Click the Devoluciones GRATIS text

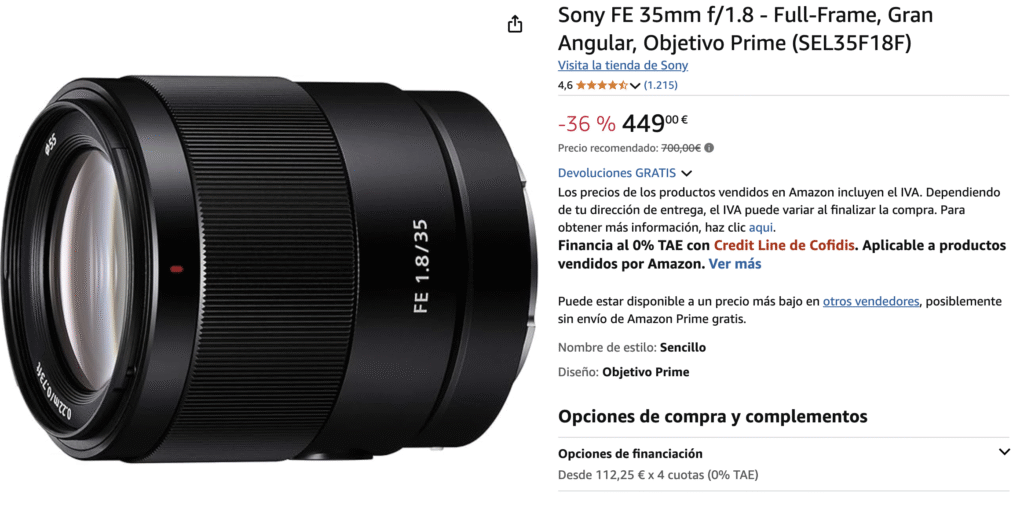point(616,173)
